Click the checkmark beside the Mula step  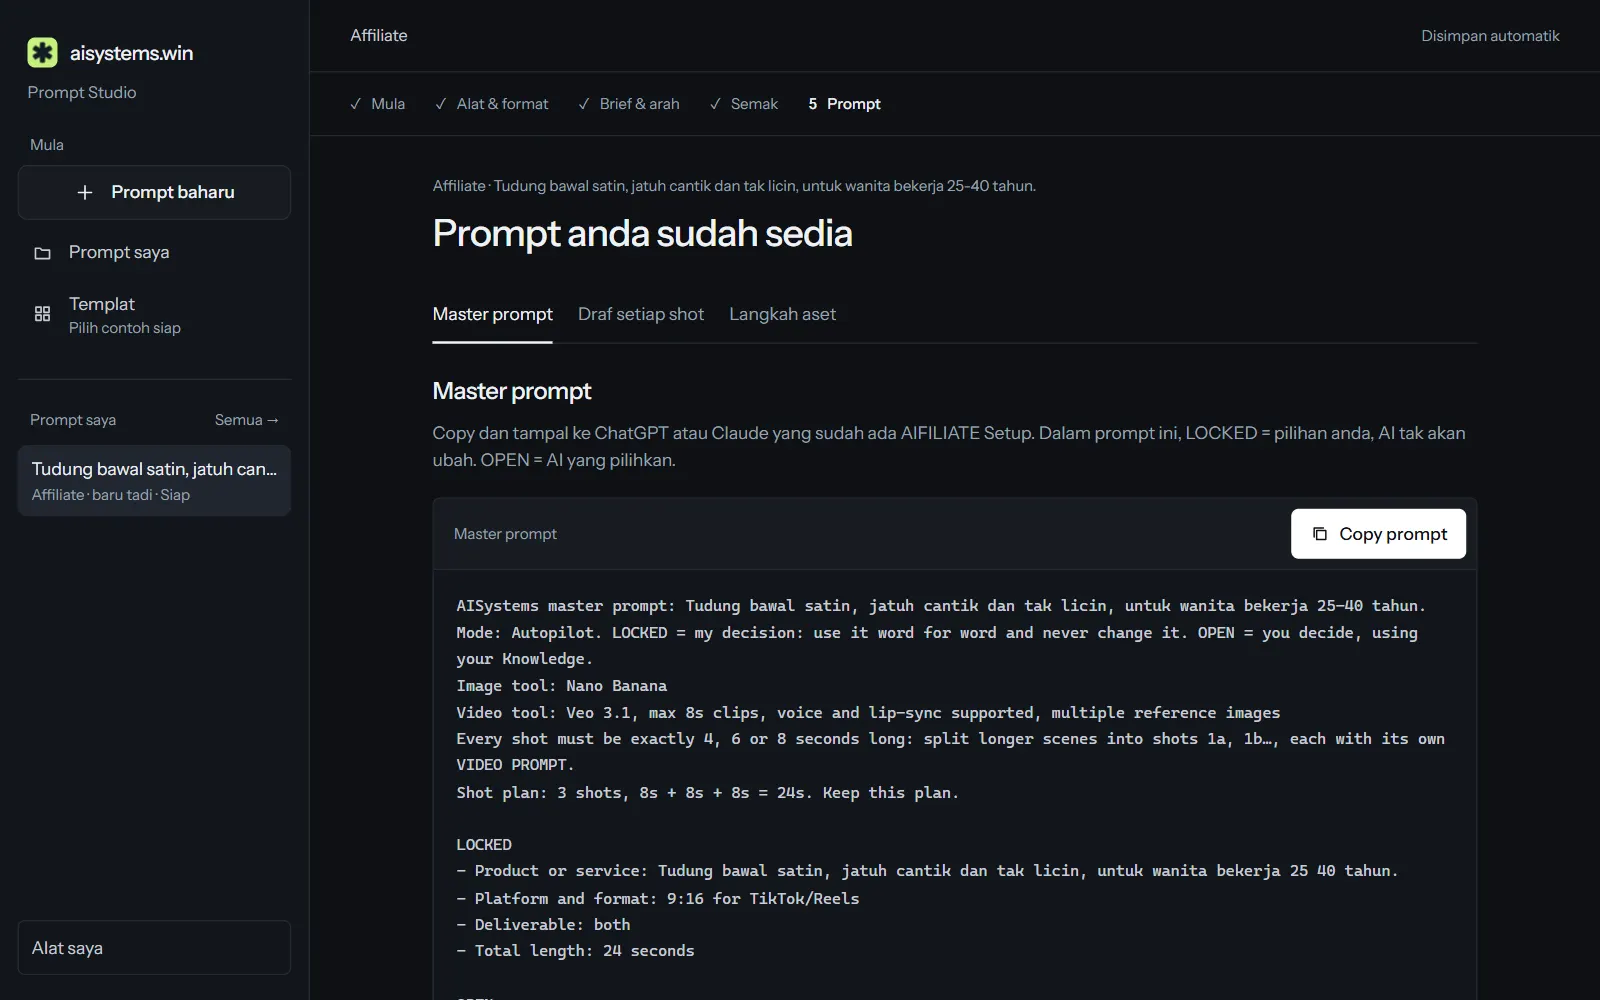[x=356, y=104]
